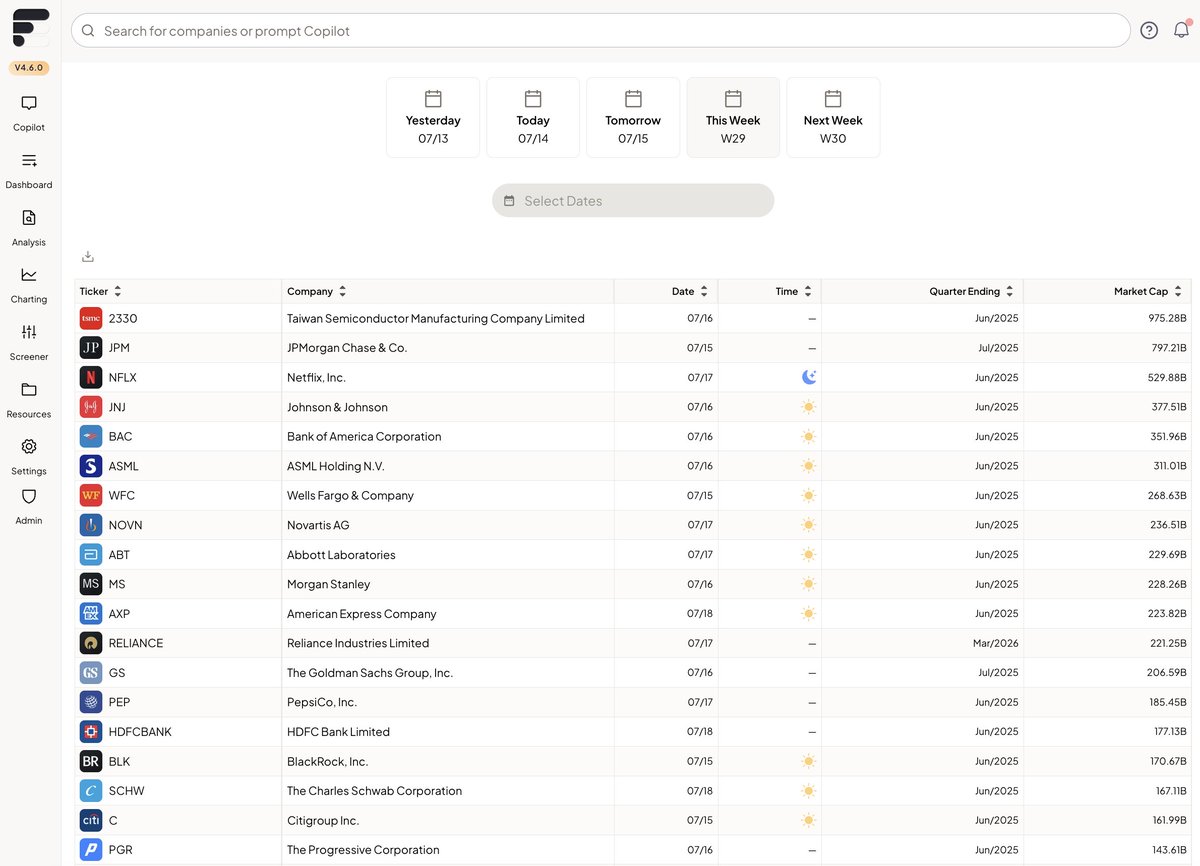
Task: Click the American Express logo icon
Action: point(91,613)
